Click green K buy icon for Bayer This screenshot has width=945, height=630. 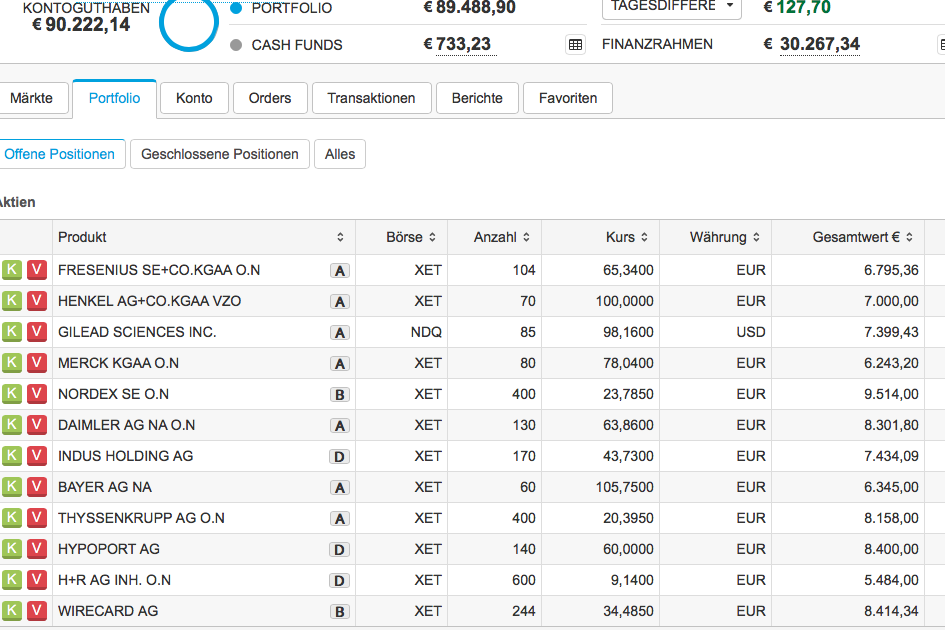tap(12, 487)
